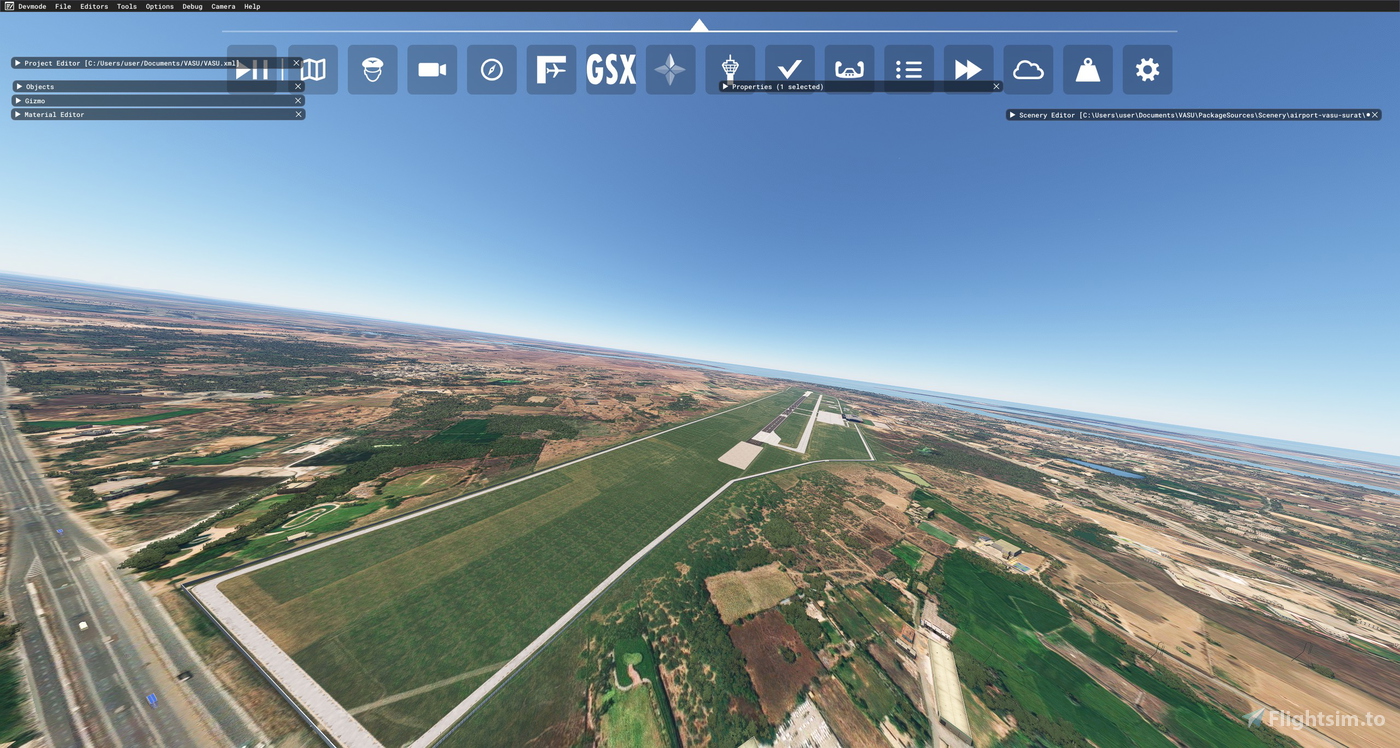Expand the Objects panel
This screenshot has height=748, width=1400.
pos(17,86)
